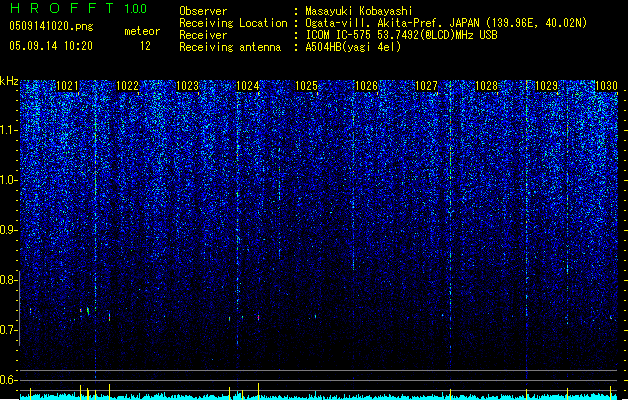Click the 1.1 frequency axis label
This screenshot has height=400, width=629.
[8, 130]
